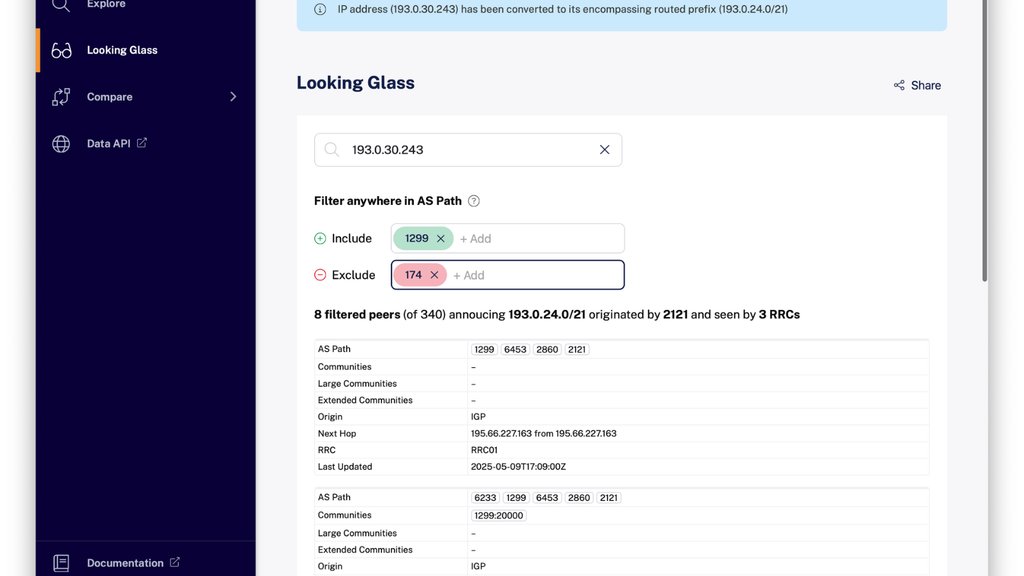Clear the search field with X icon

point(604,150)
